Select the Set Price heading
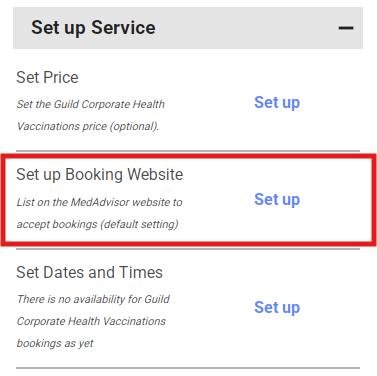Image resolution: width=377 pixels, height=376 pixels. click(47, 77)
